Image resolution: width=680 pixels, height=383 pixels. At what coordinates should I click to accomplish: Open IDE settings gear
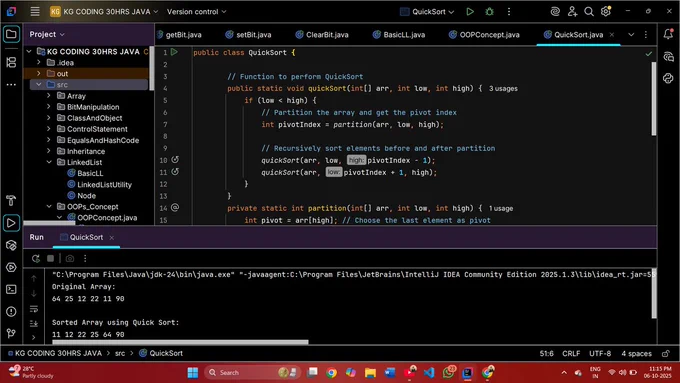click(606, 12)
